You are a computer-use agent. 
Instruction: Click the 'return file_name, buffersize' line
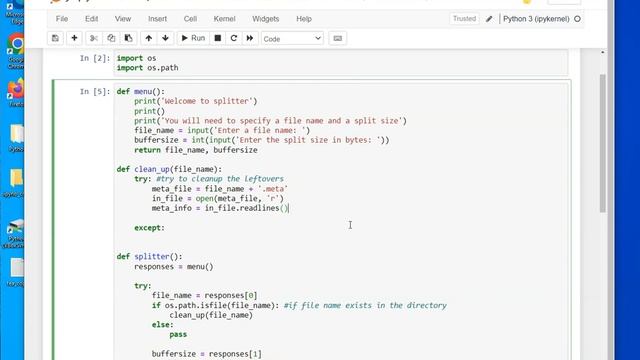[196, 150]
